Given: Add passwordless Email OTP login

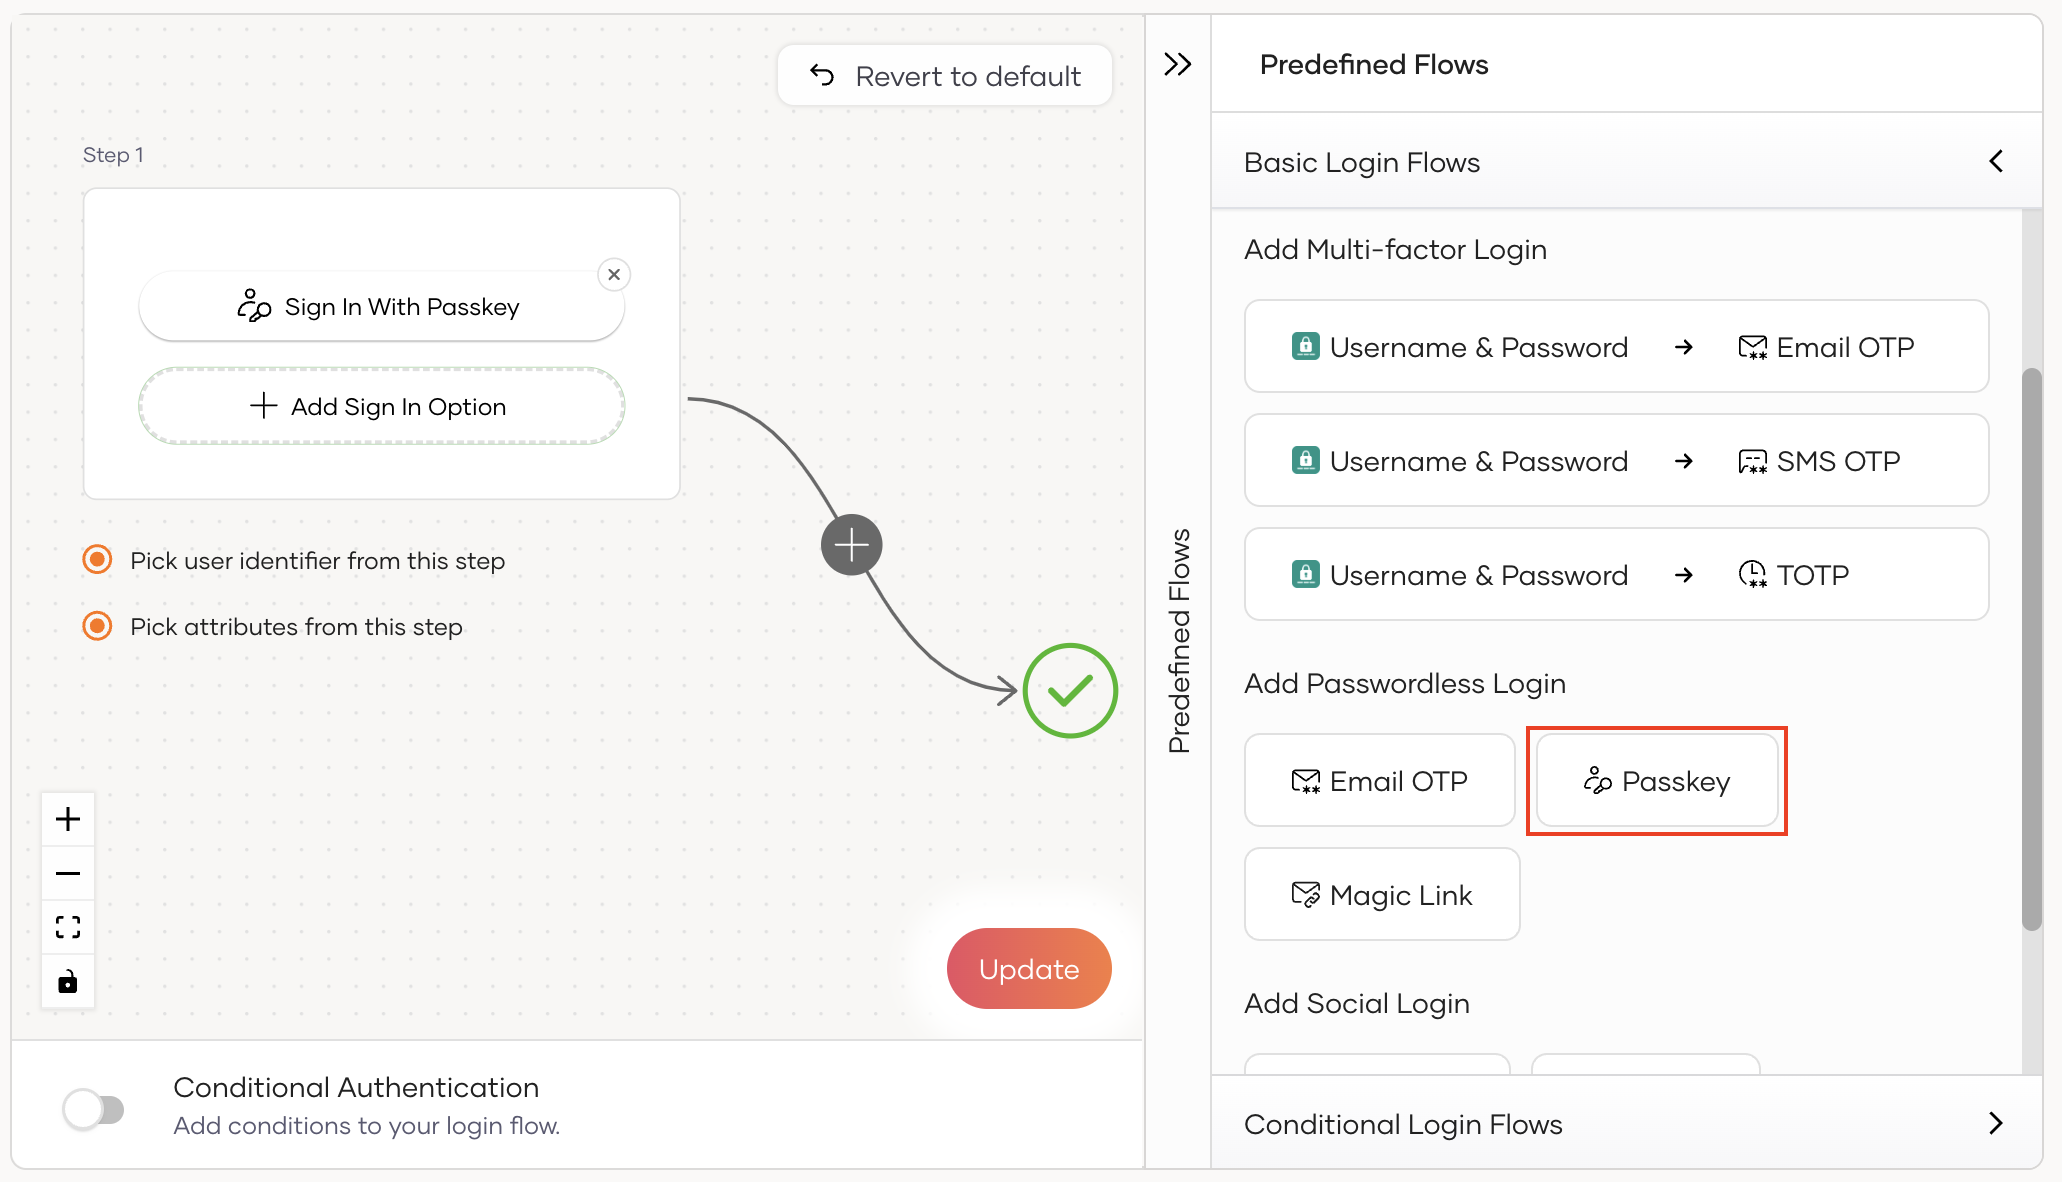Looking at the screenshot, I should coord(1380,780).
